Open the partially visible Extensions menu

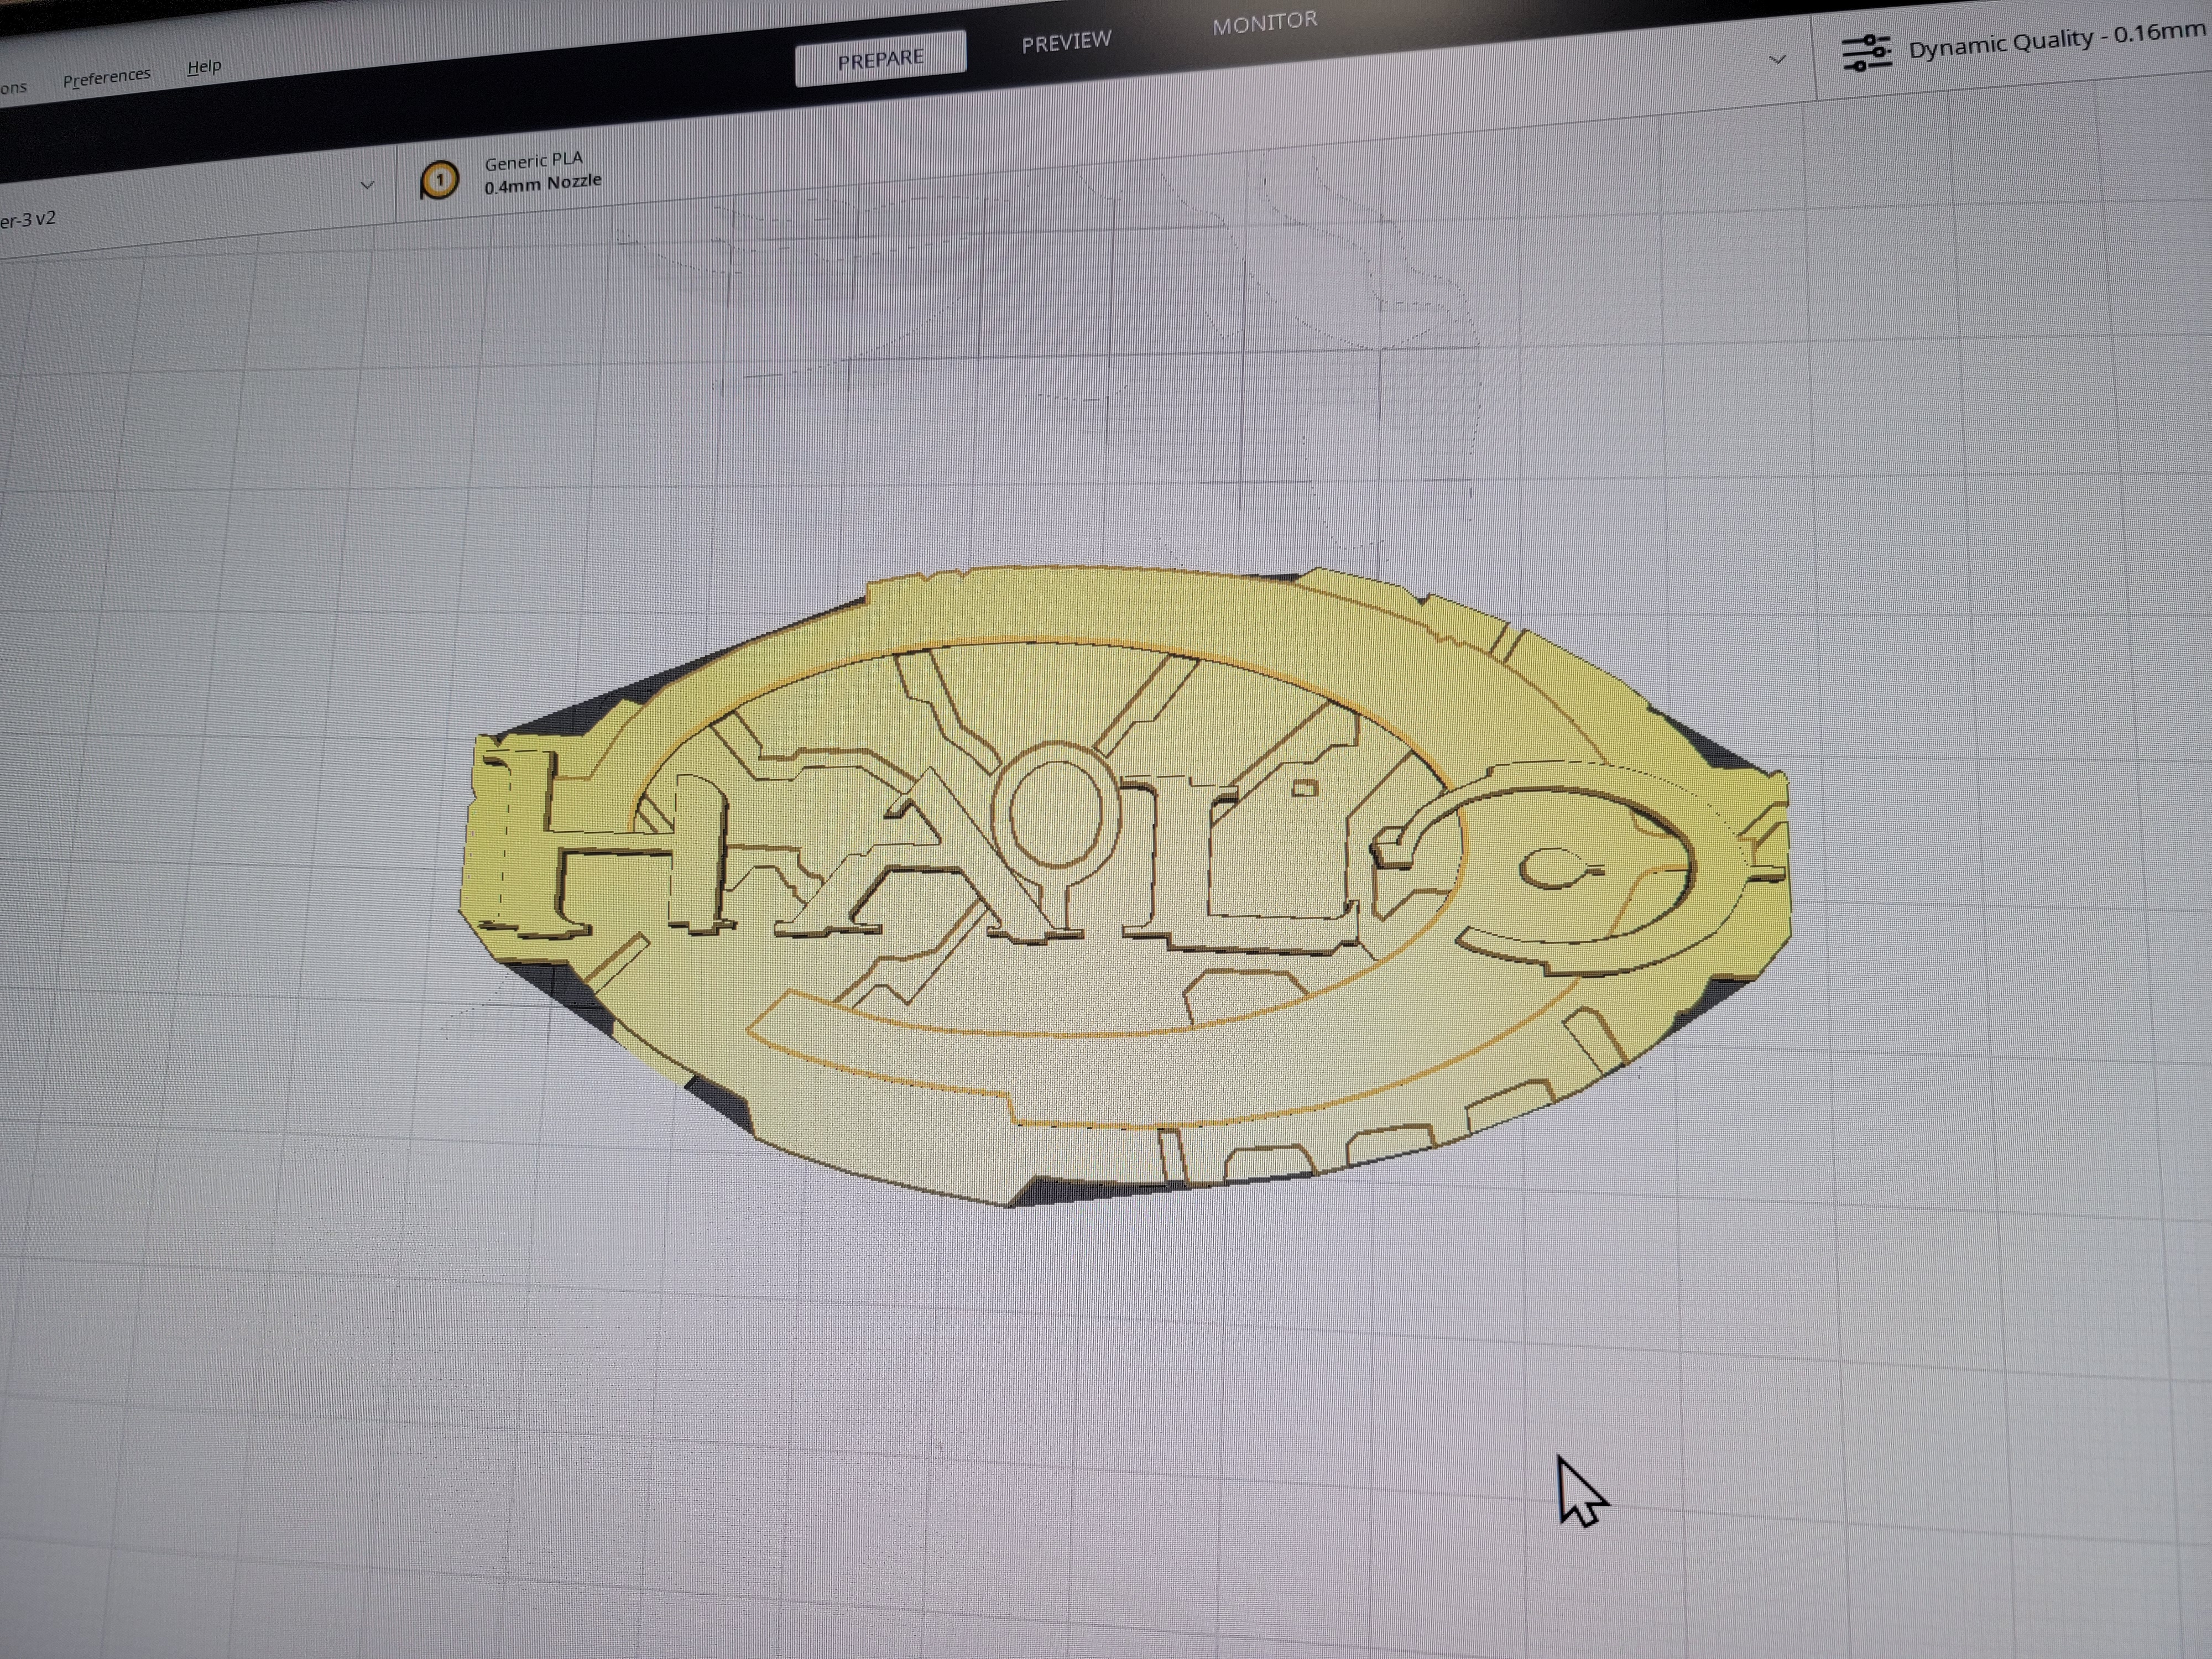coord(13,88)
